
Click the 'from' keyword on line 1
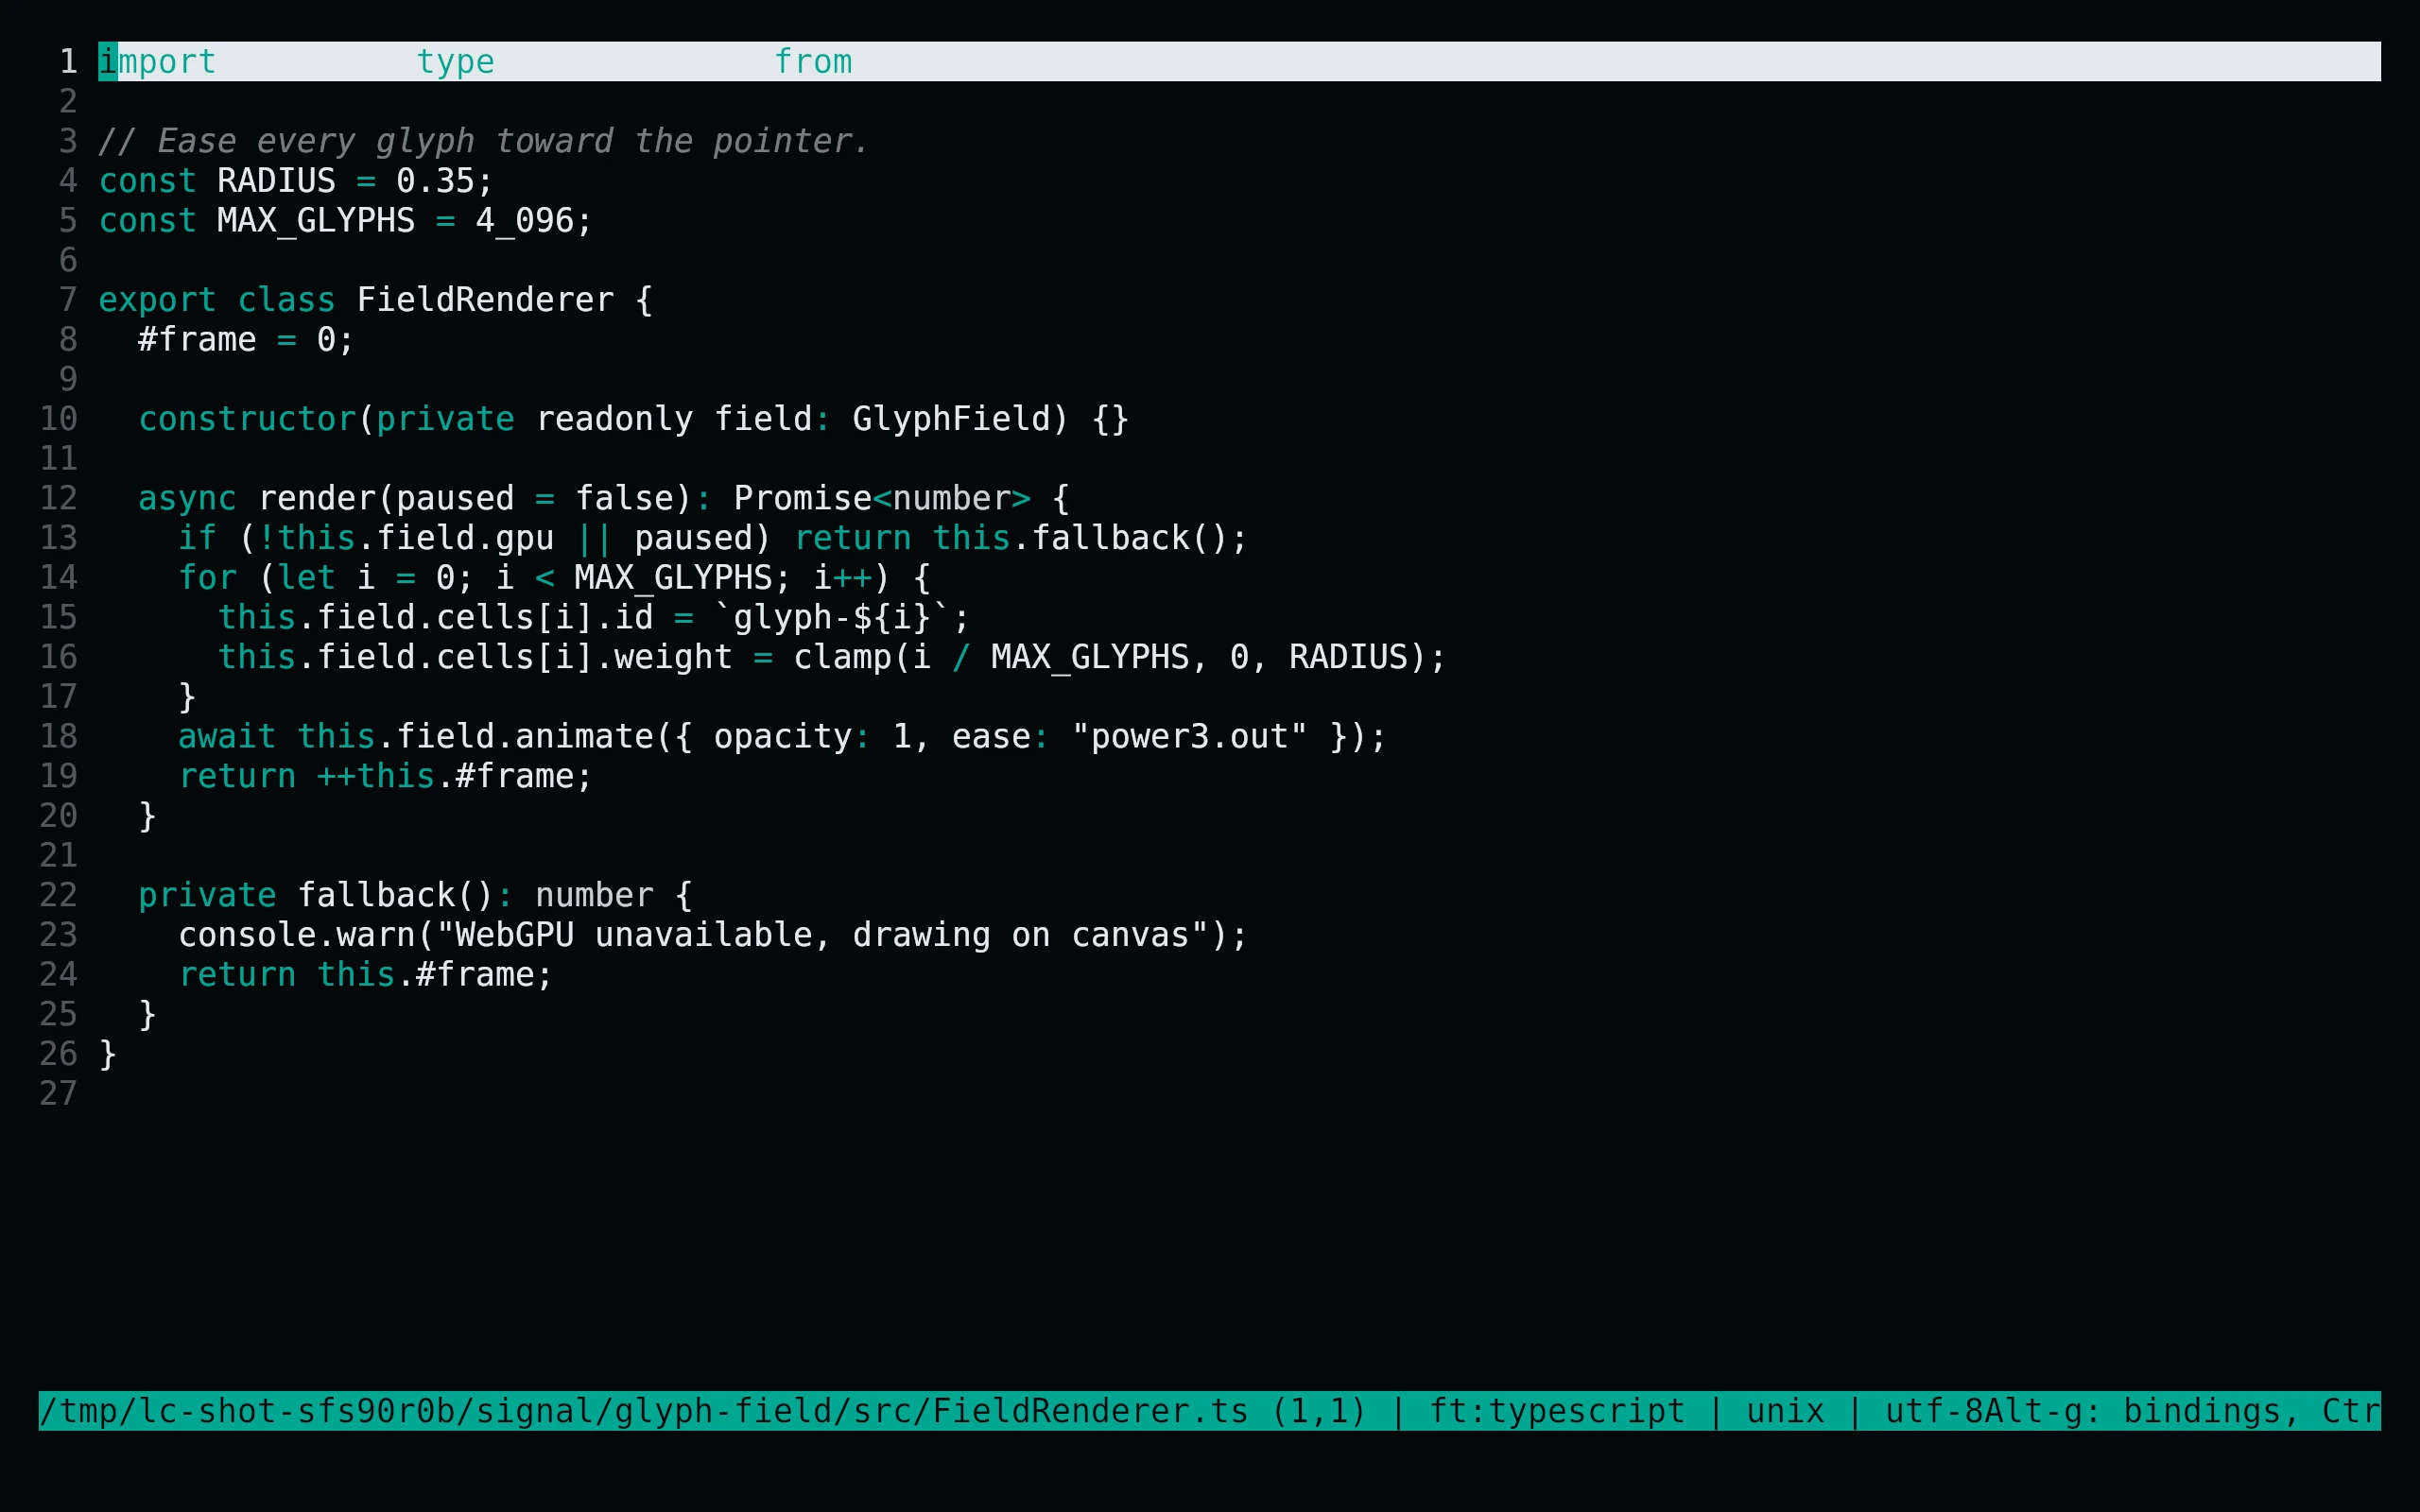[x=813, y=62]
